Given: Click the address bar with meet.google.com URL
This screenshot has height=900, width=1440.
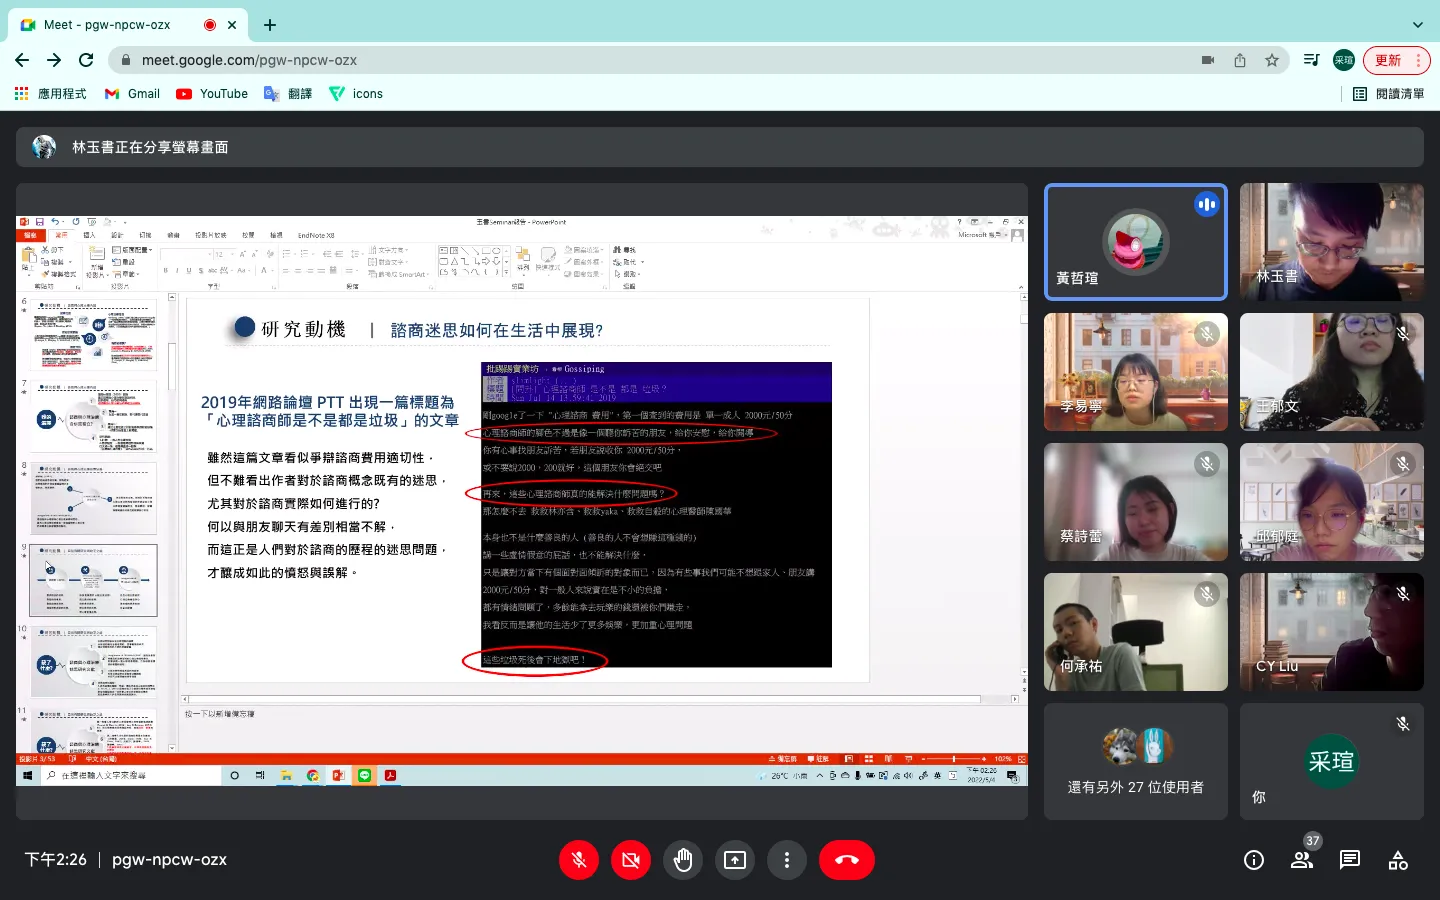Looking at the screenshot, I should point(700,60).
